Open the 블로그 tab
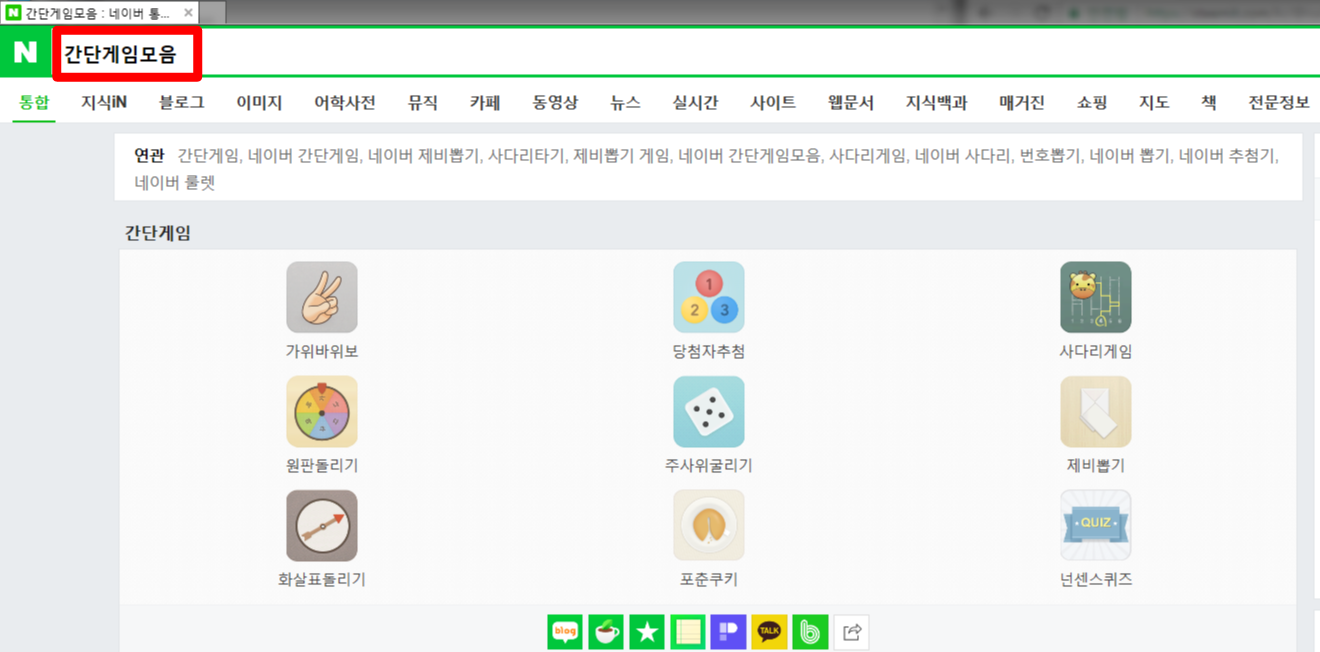The image size is (1320, 652). (182, 102)
